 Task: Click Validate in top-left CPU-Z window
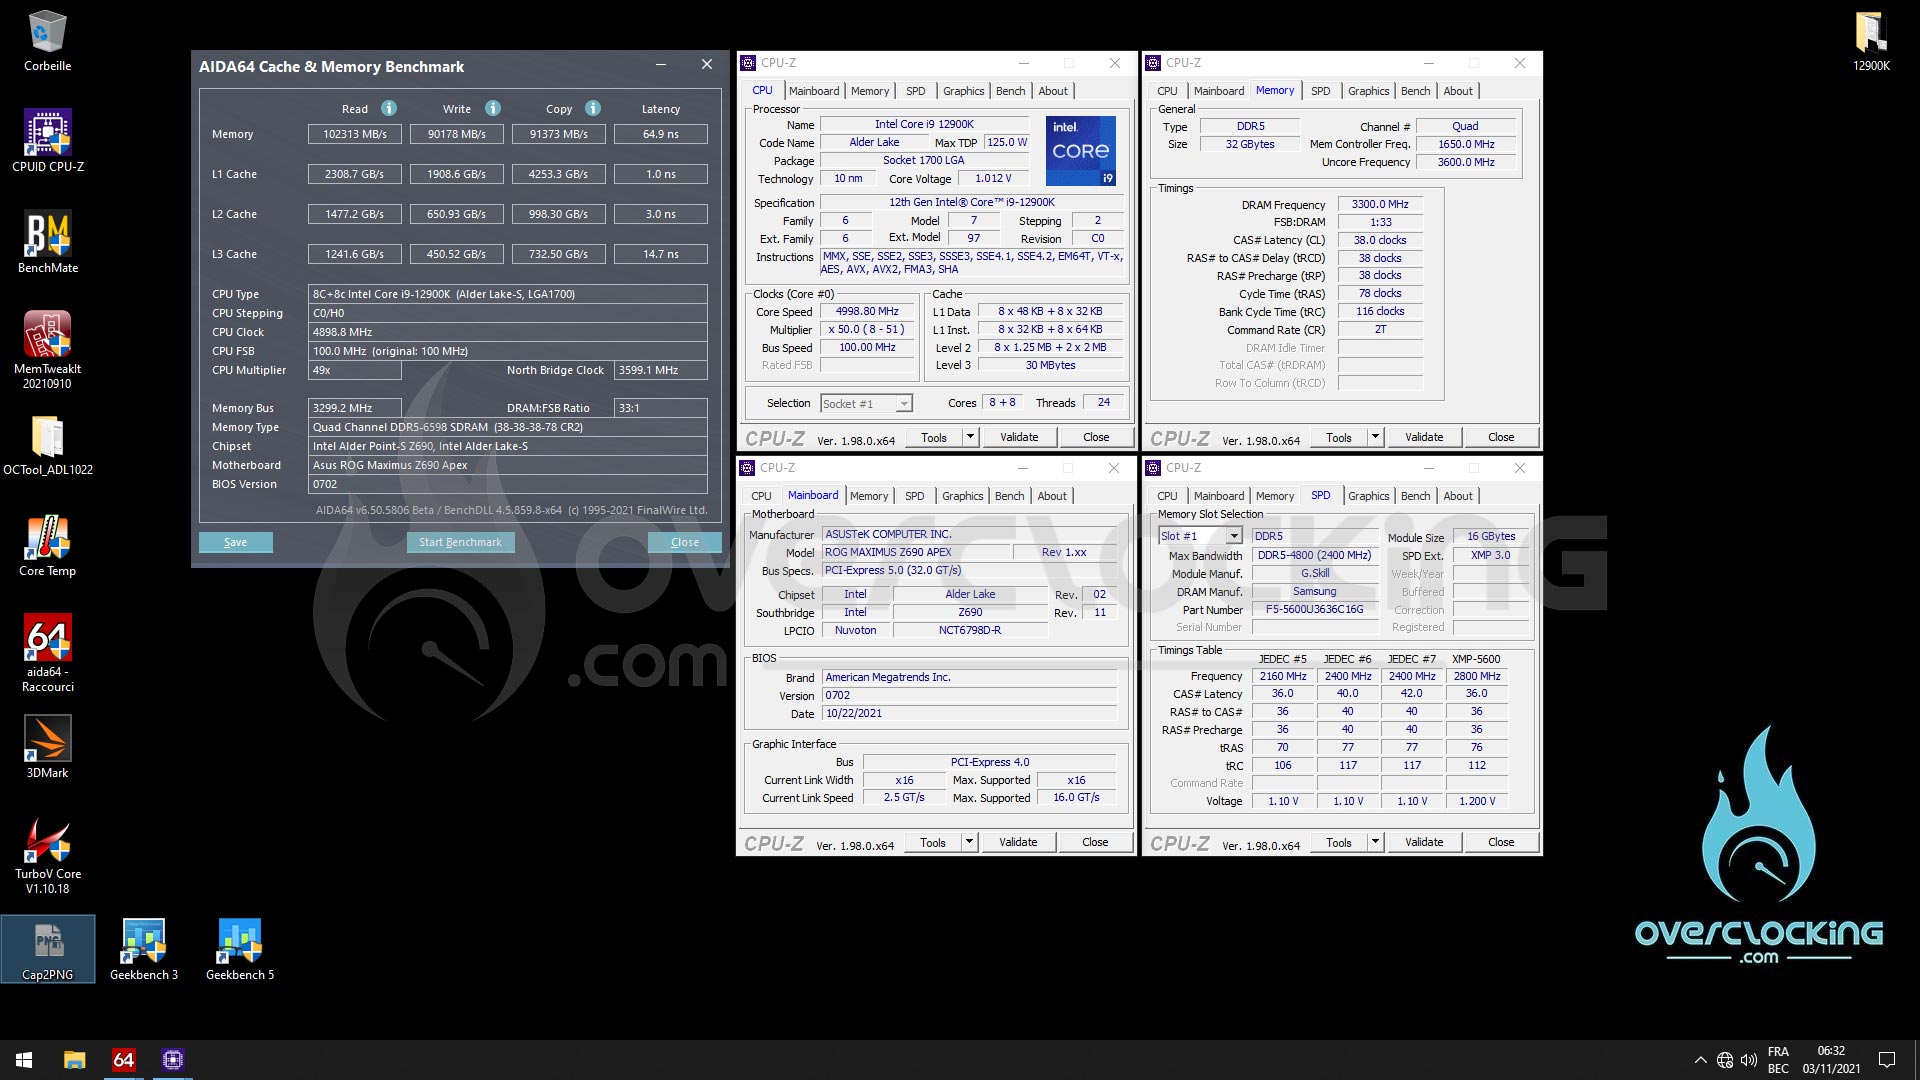pyautogui.click(x=1019, y=437)
